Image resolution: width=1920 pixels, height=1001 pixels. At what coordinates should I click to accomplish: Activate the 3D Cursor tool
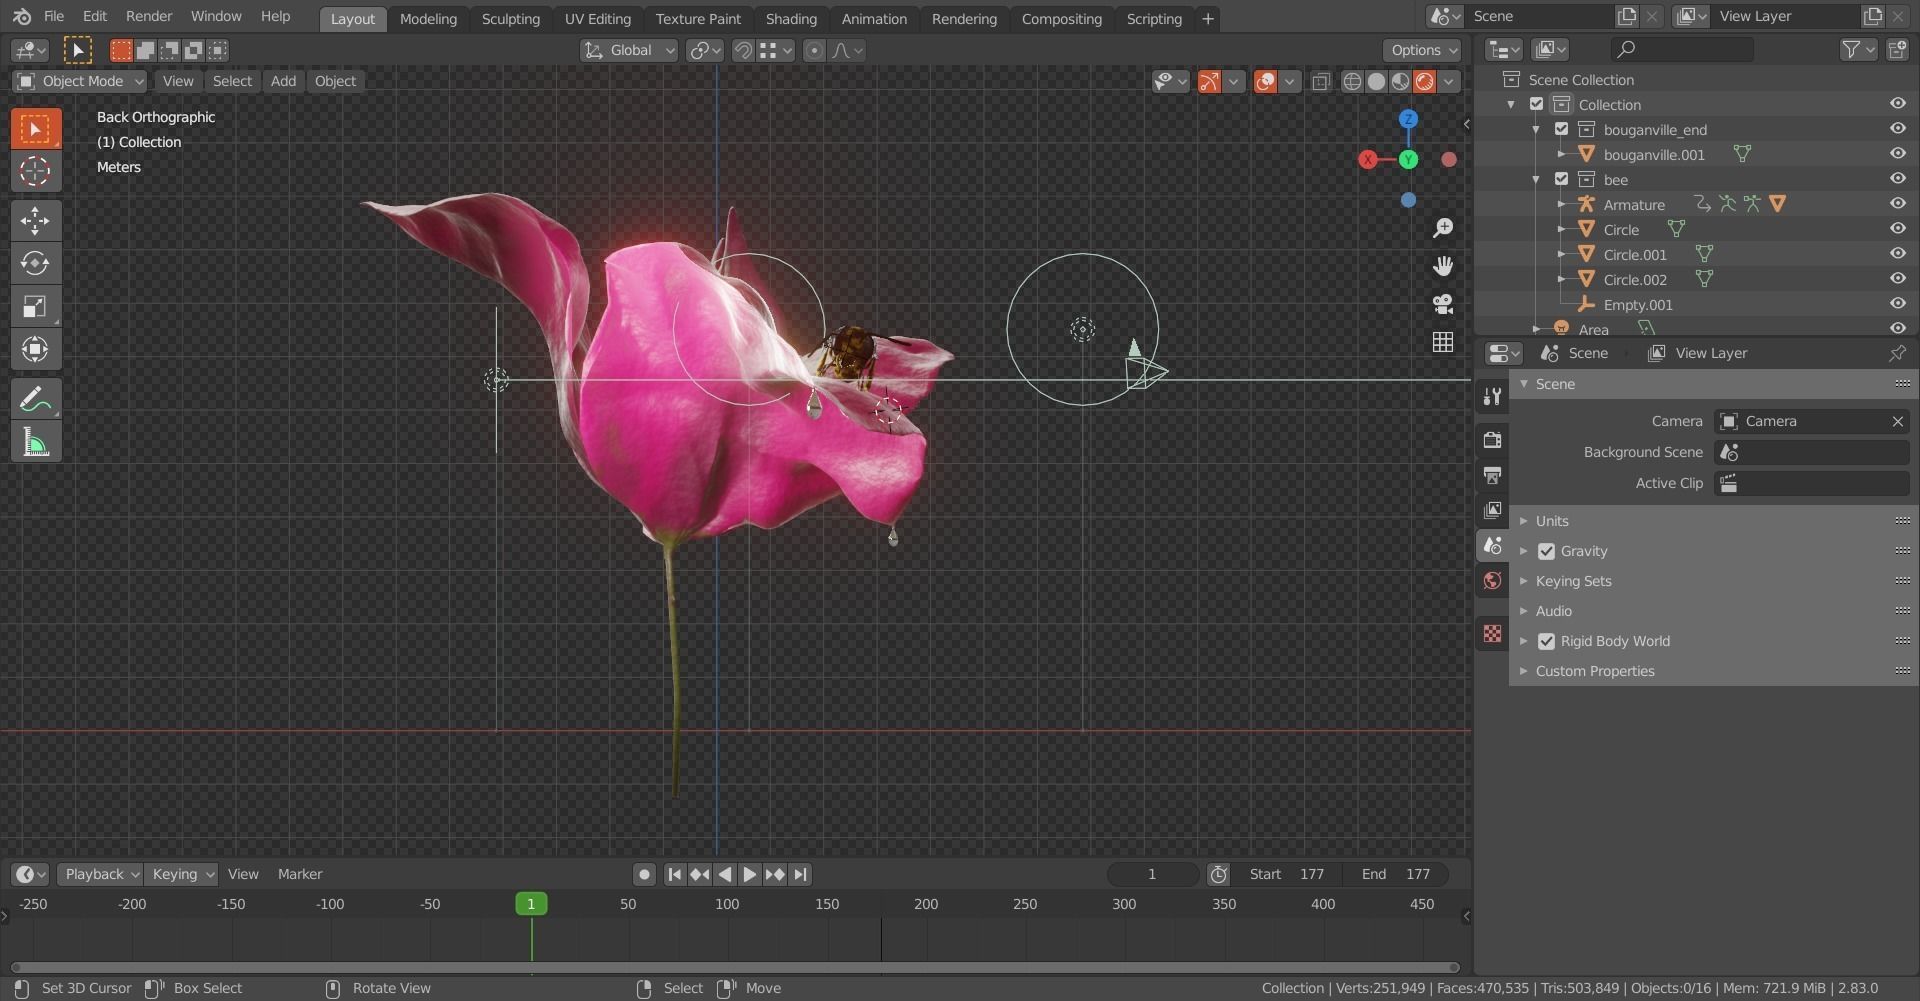(x=36, y=171)
